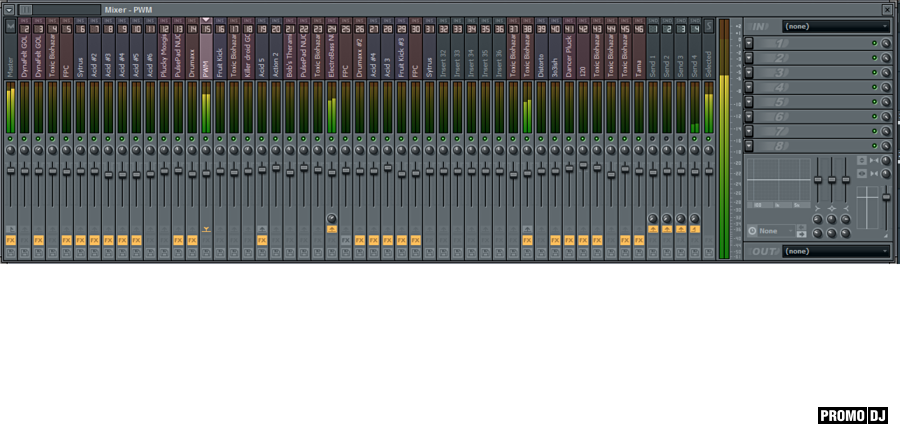900x440 pixels.
Task: Click the mix level knob of effect slot 1
Action: (886, 44)
